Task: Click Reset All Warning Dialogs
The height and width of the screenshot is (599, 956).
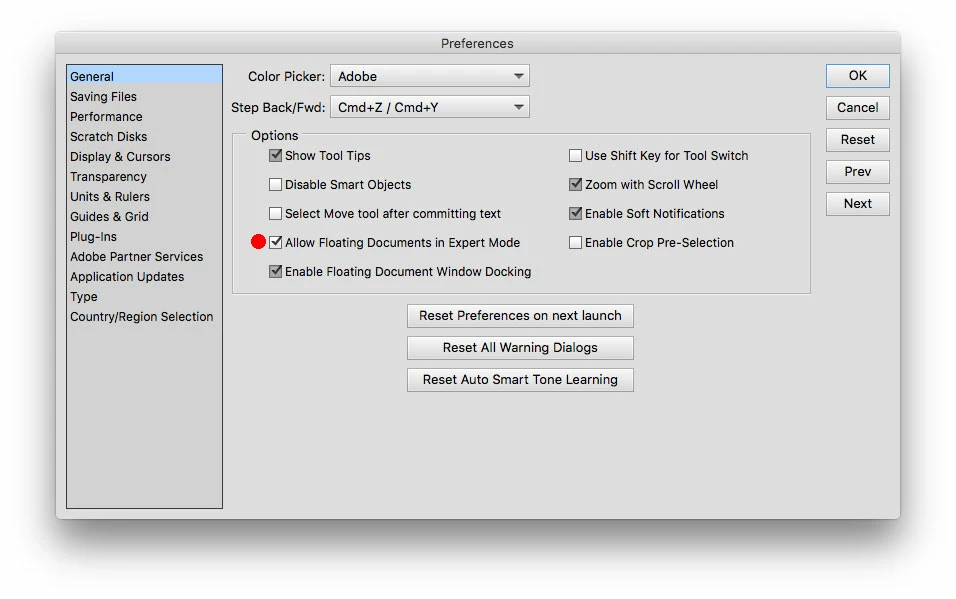Action: tap(520, 348)
